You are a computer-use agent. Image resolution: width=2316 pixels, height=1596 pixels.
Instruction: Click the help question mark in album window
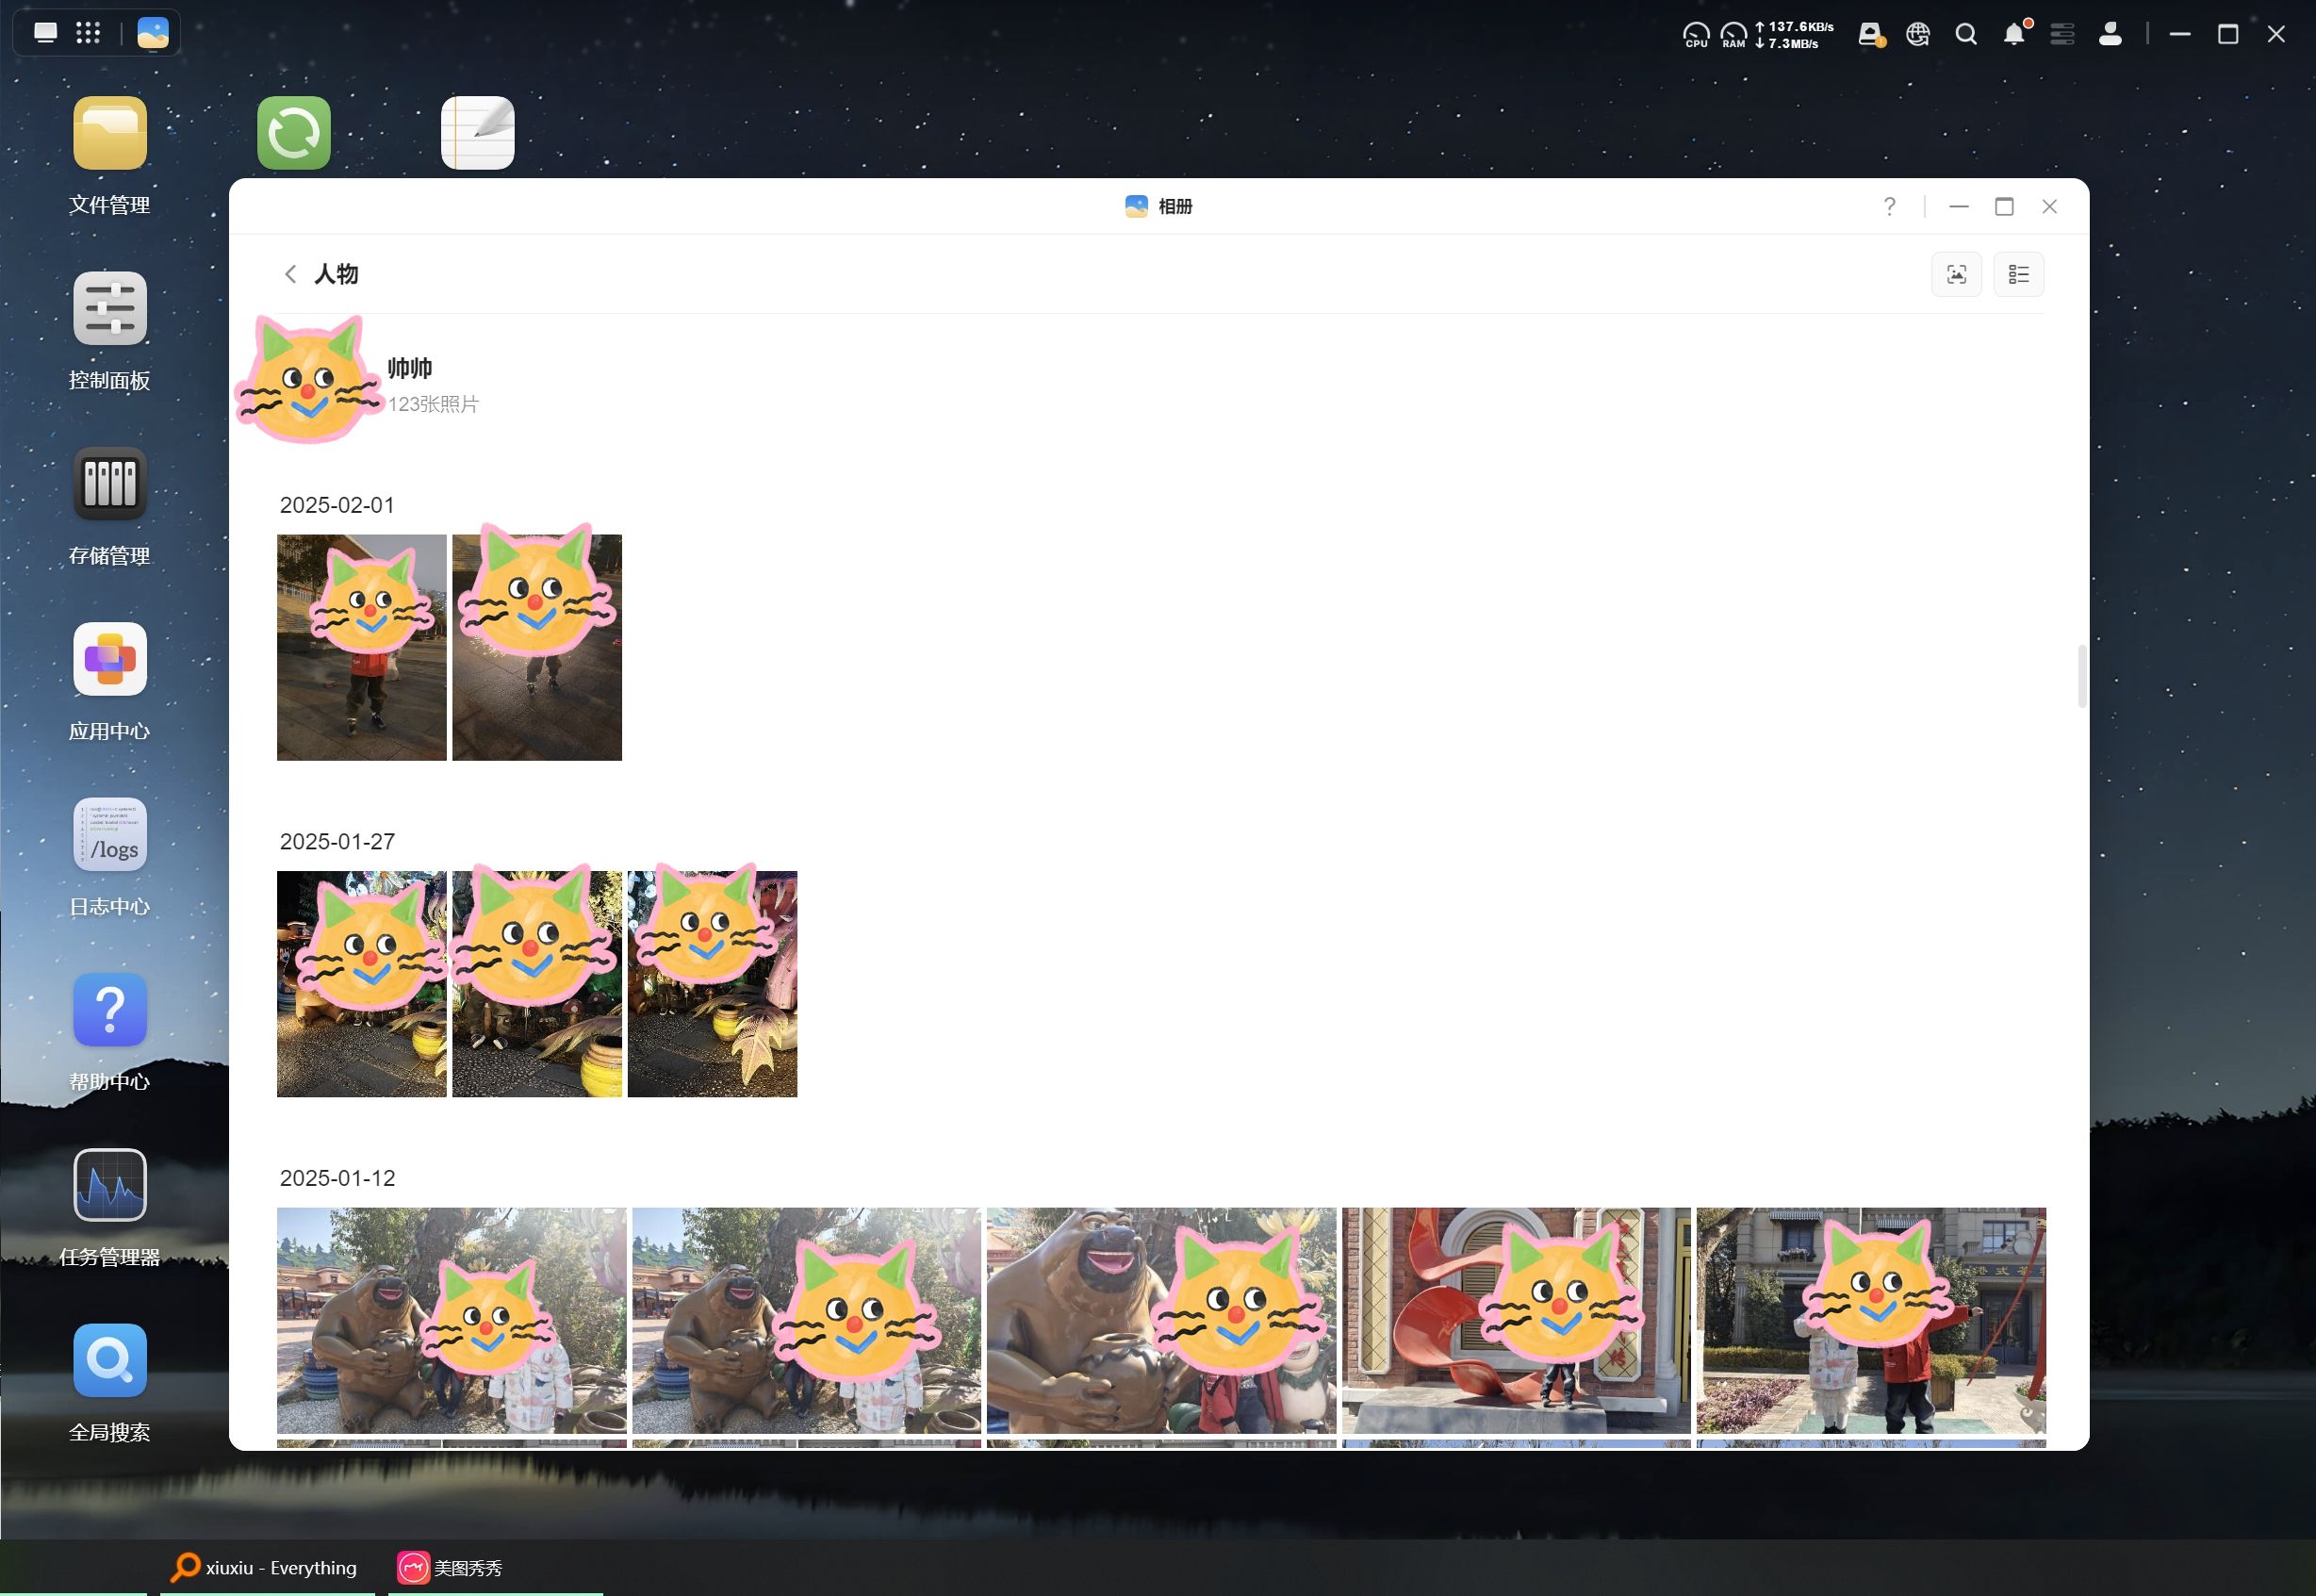pyautogui.click(x=1889, y=206)
